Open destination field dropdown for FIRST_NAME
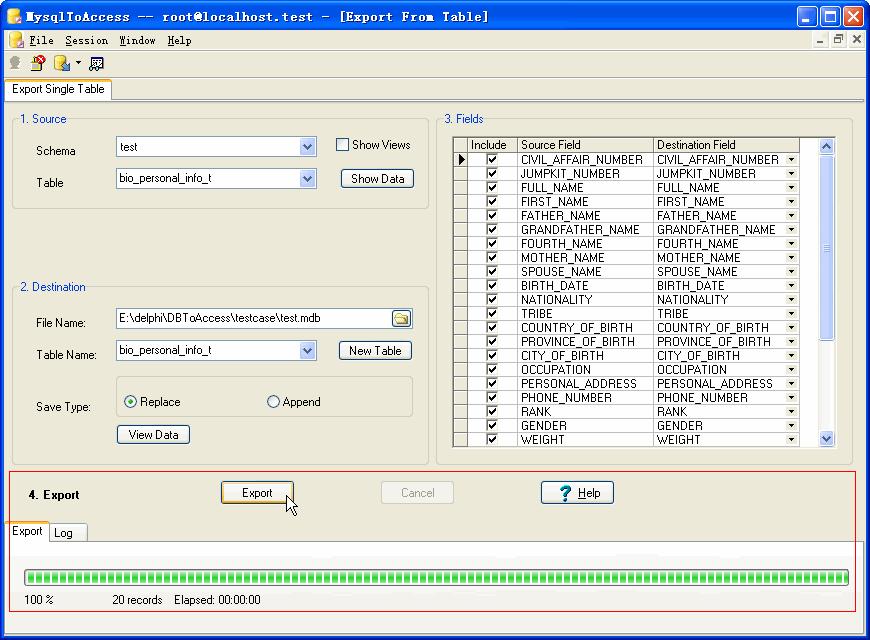 point(792,202)
